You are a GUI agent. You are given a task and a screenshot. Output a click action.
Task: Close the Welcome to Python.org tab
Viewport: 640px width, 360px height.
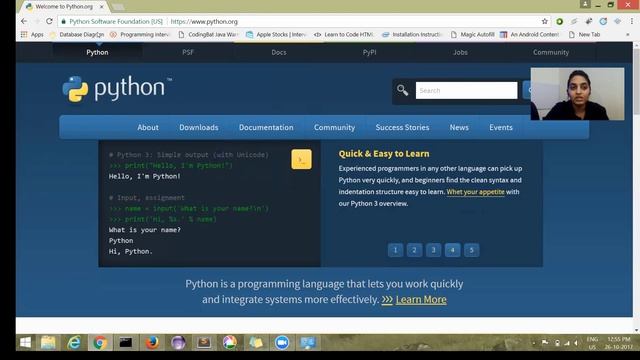[102, 7]
